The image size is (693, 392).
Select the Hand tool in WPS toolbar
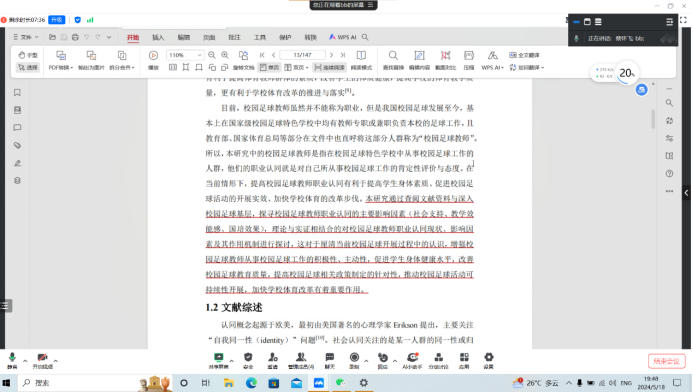(28, 55)
